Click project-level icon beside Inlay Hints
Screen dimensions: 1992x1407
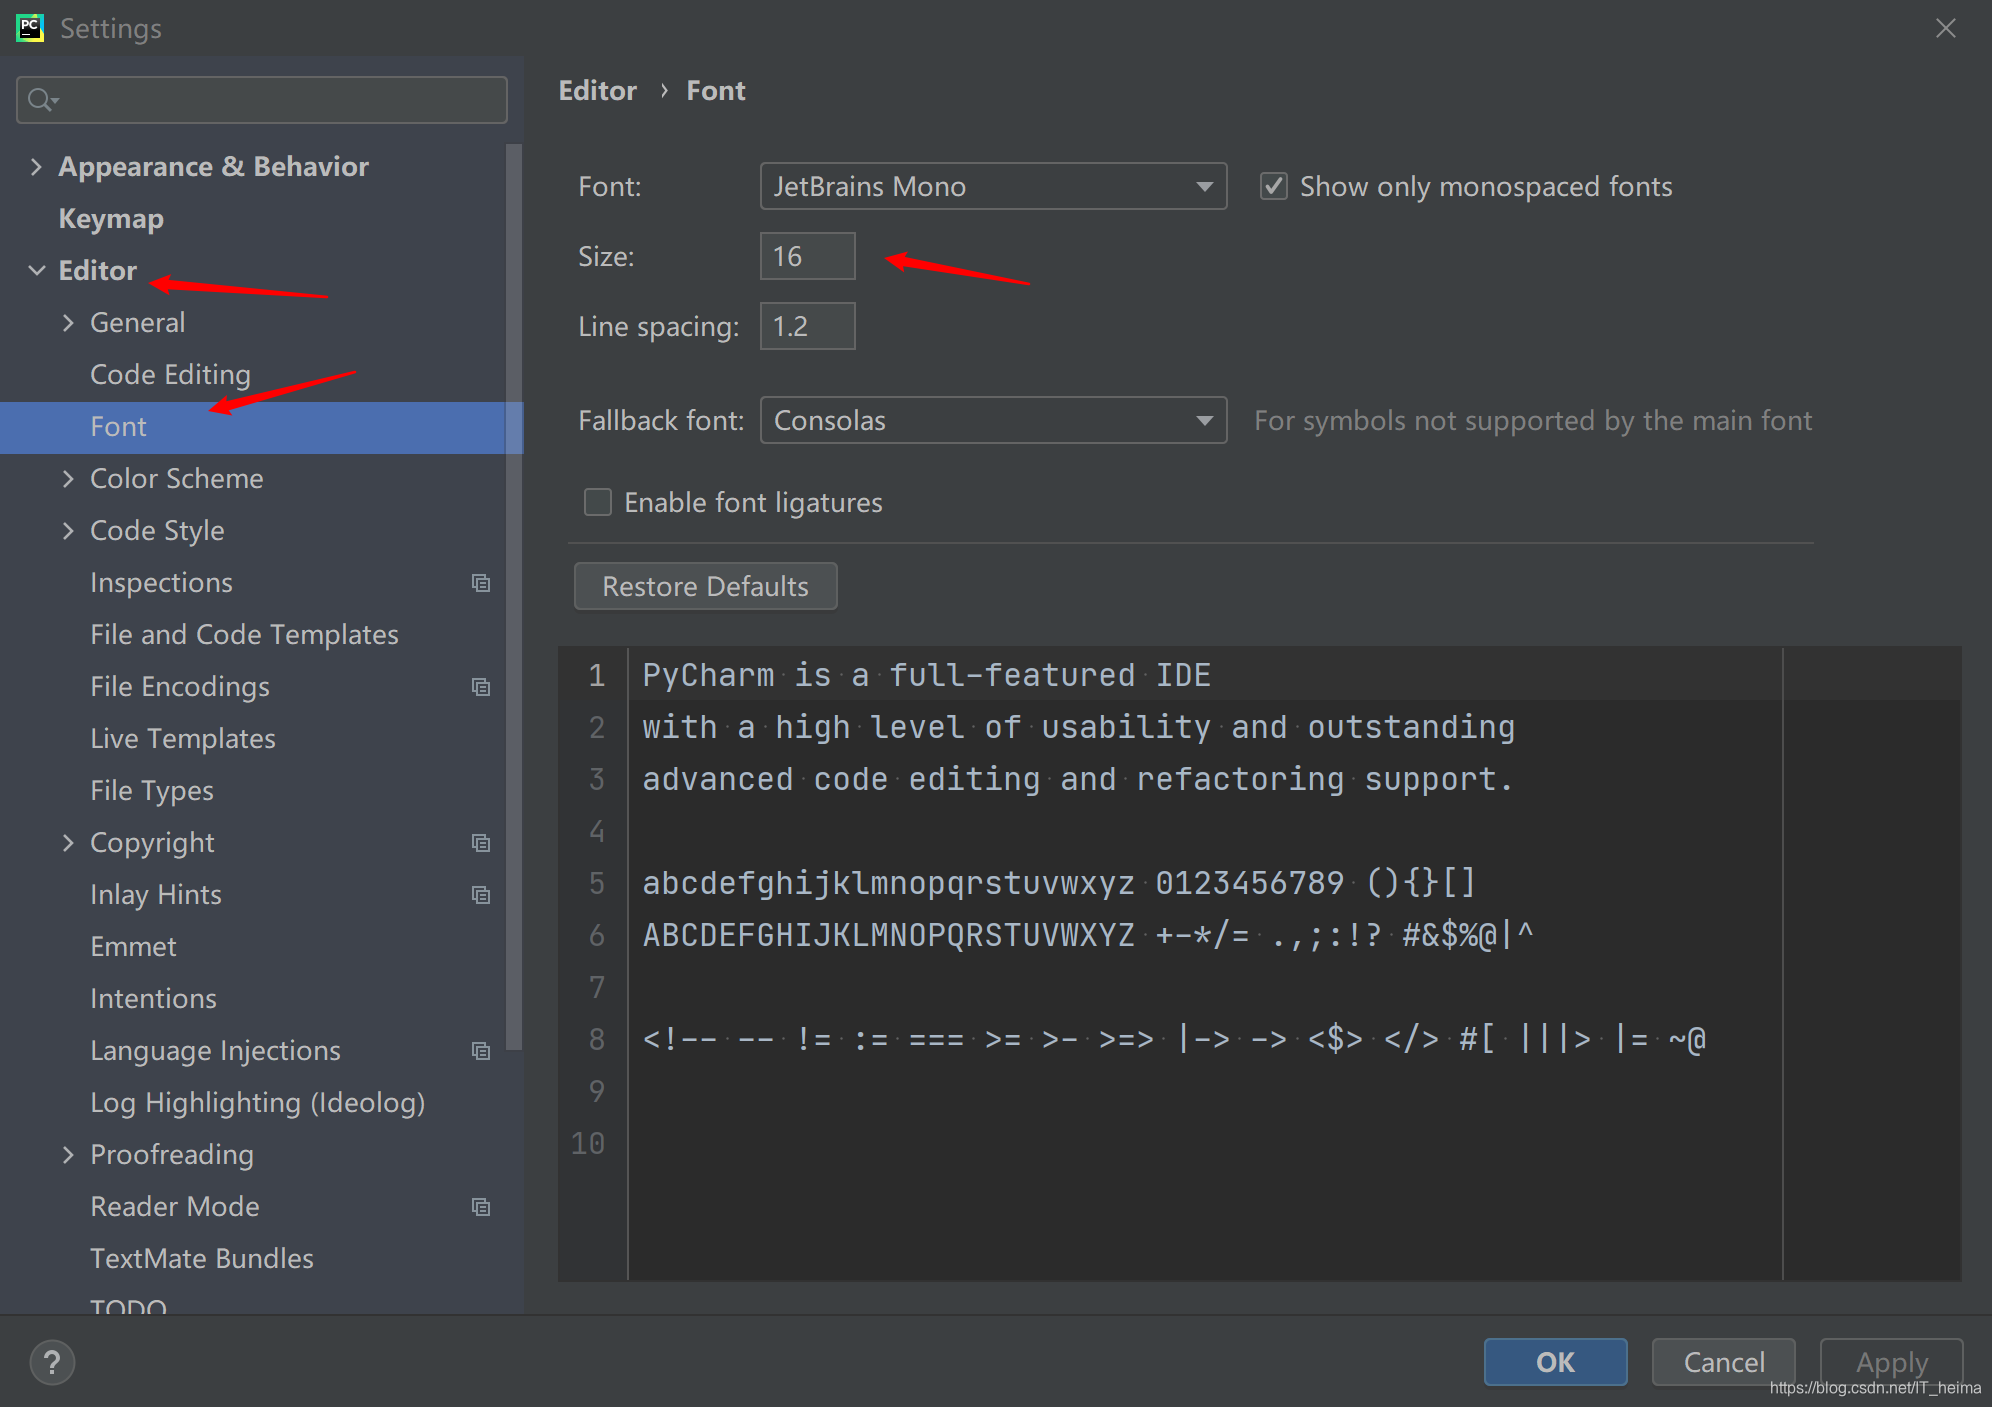(x=481, y=895)
